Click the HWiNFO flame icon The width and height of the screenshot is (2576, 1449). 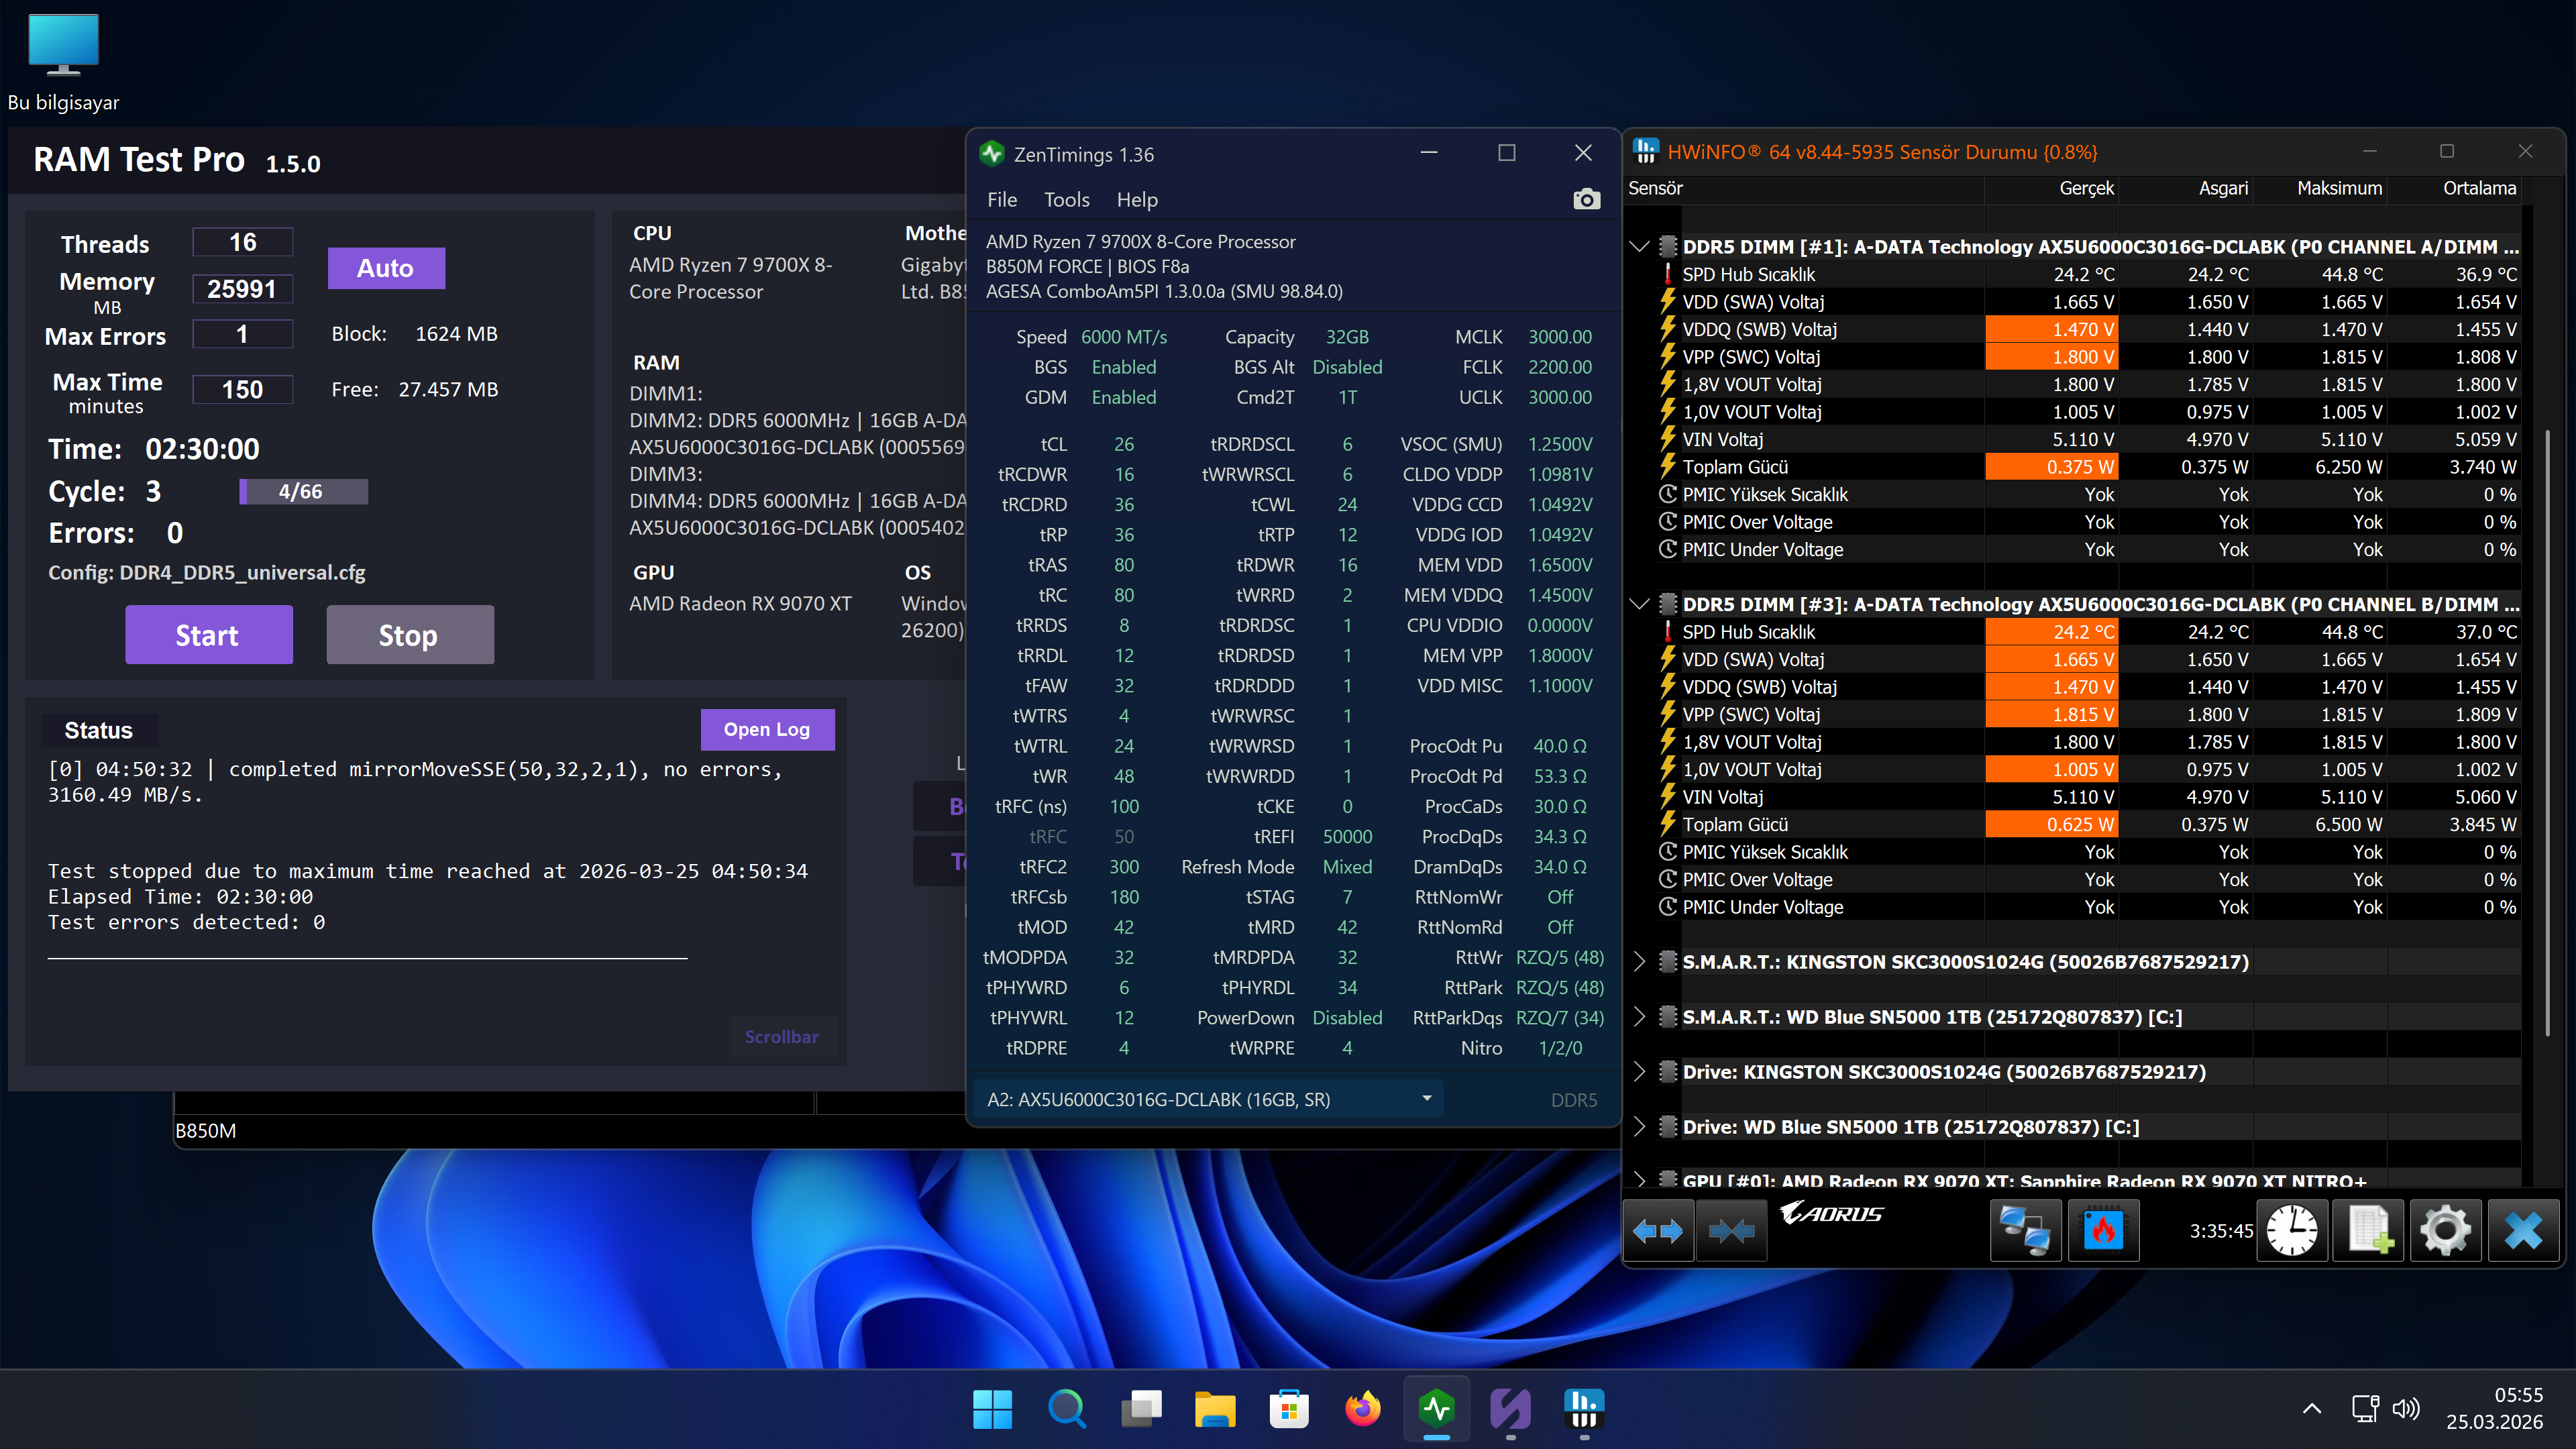pos(2103,1231)
